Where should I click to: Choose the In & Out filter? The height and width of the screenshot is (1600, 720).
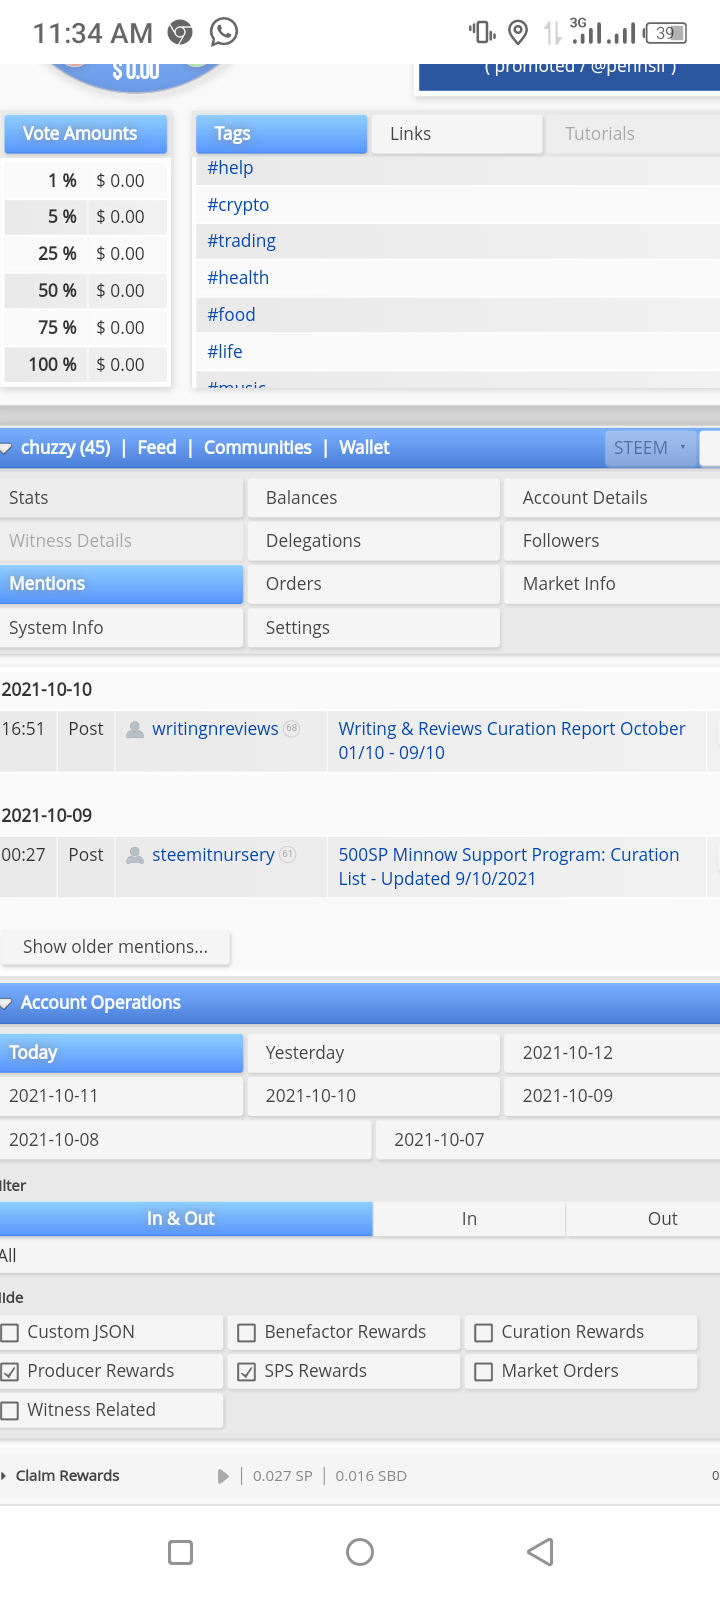(186, 1219)
